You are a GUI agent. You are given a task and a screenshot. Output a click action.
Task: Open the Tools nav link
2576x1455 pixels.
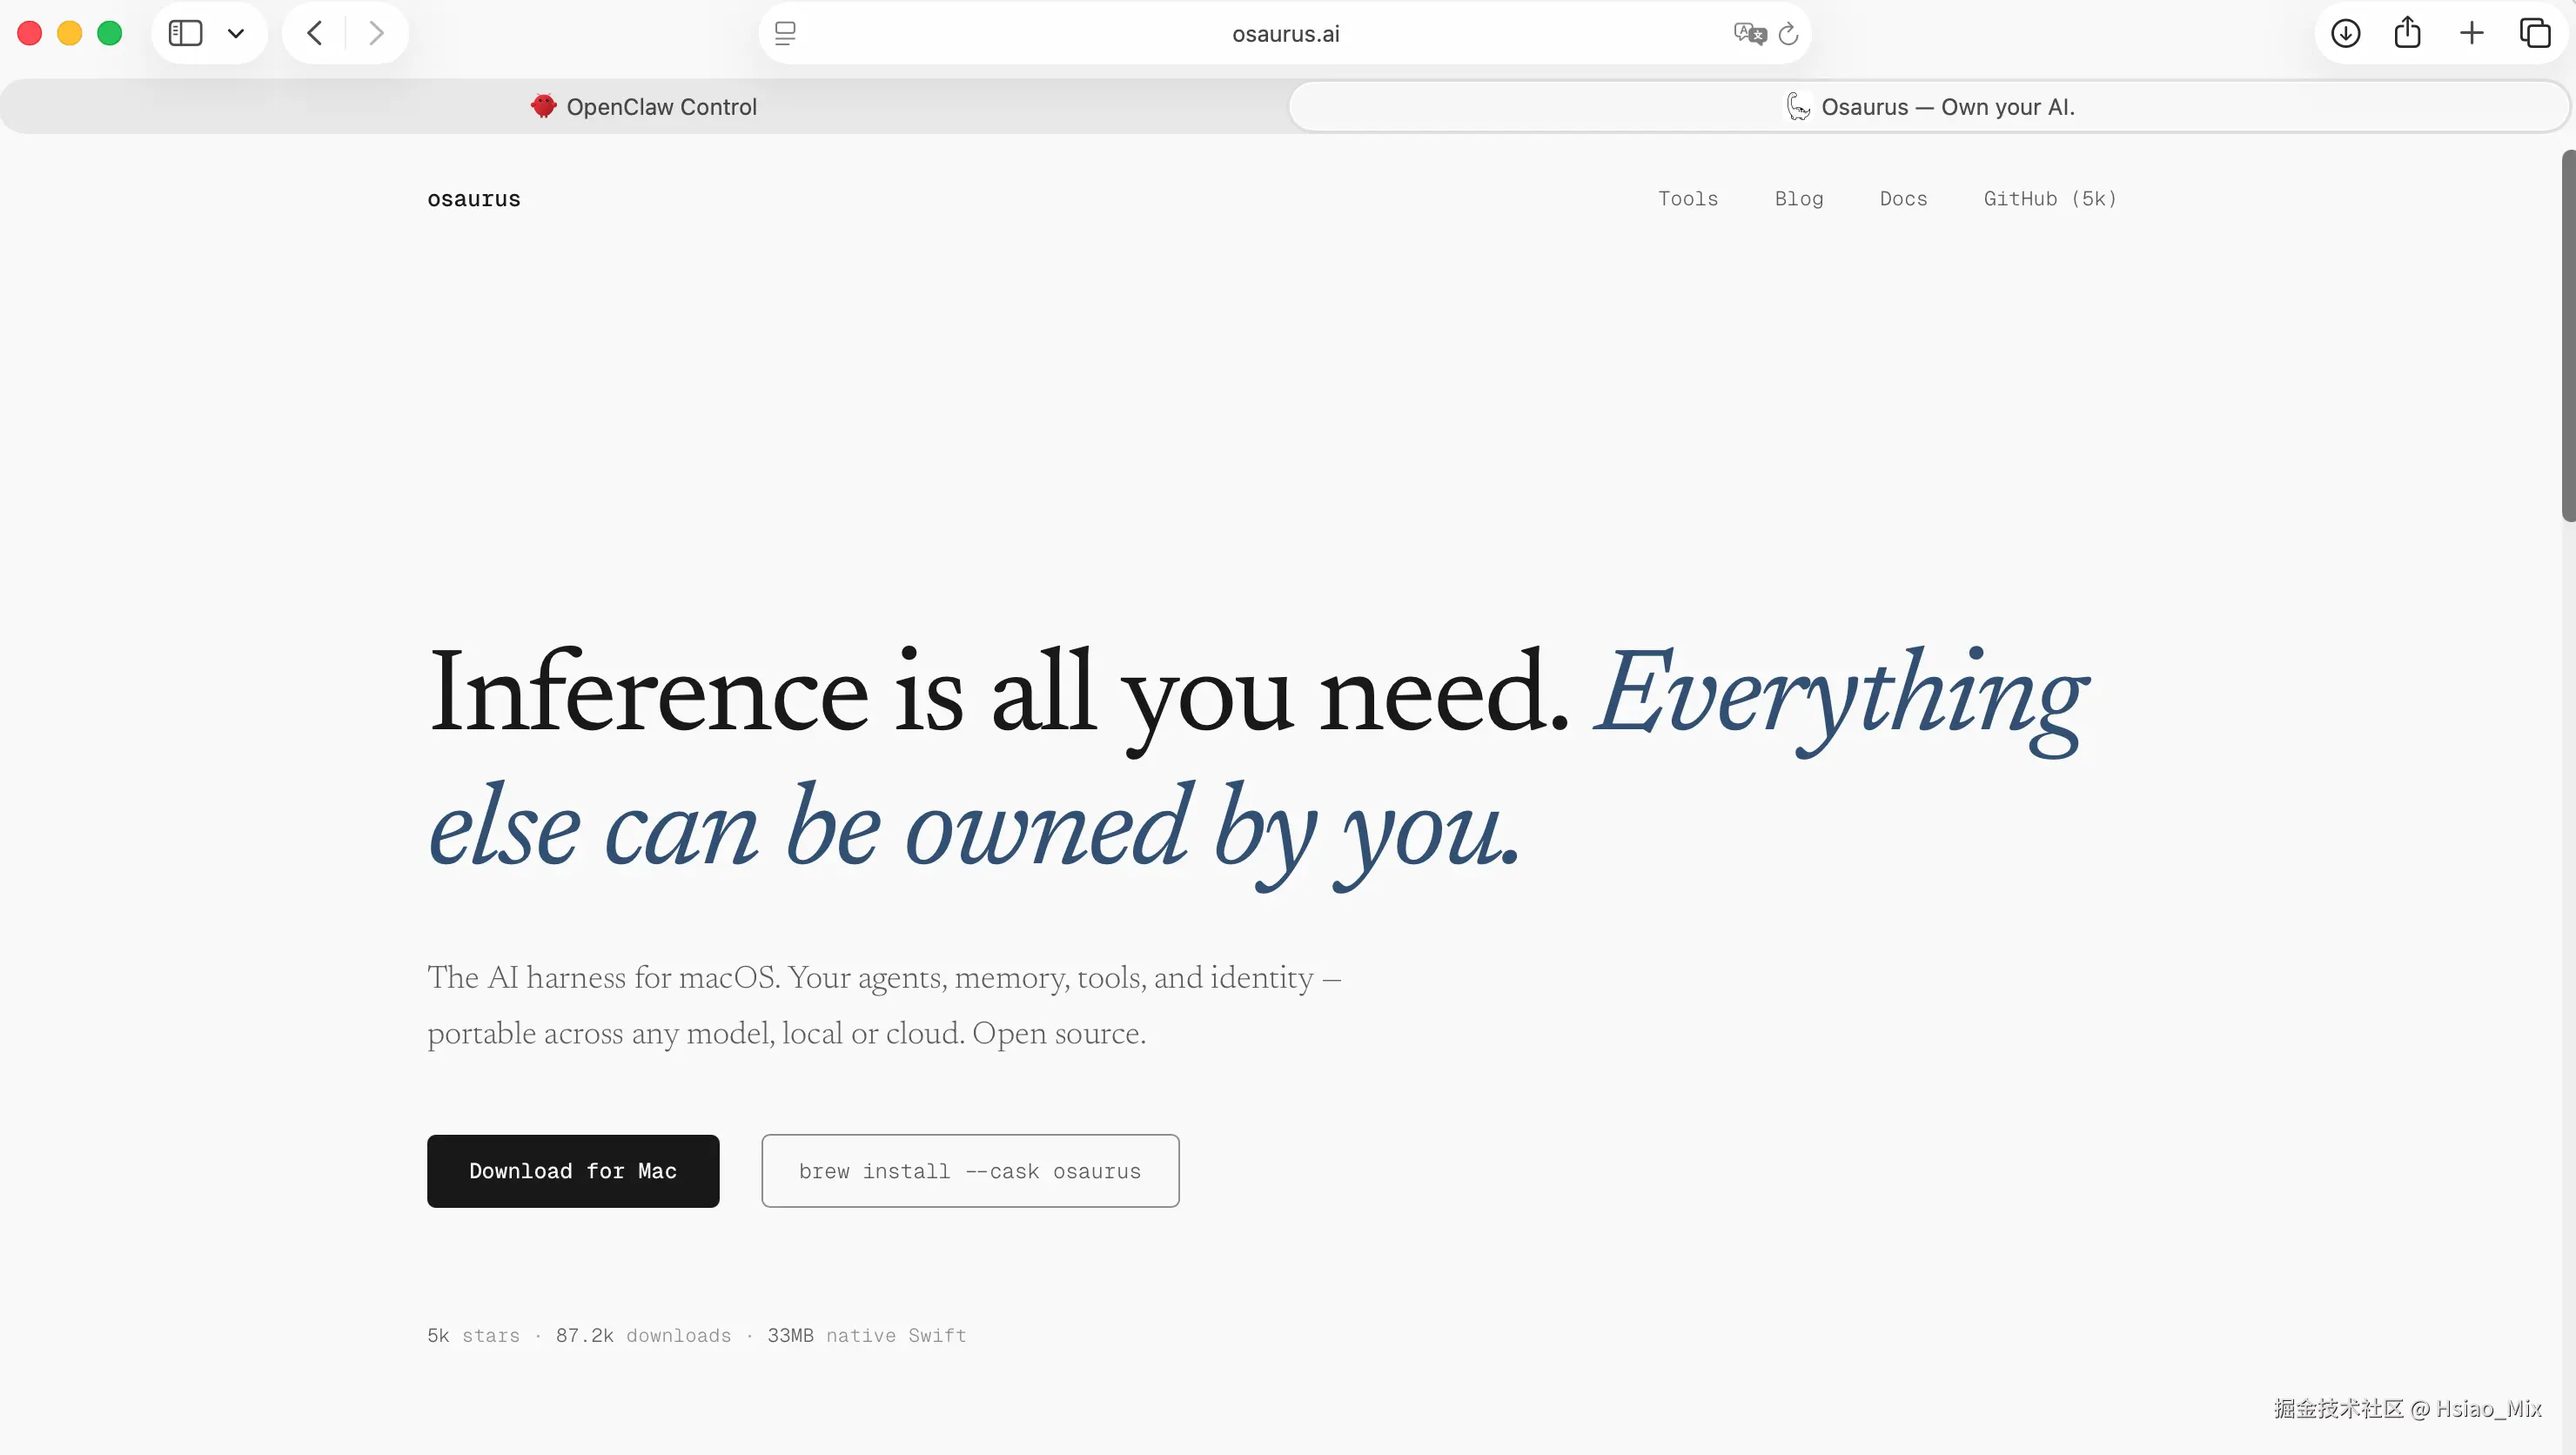1687,198
